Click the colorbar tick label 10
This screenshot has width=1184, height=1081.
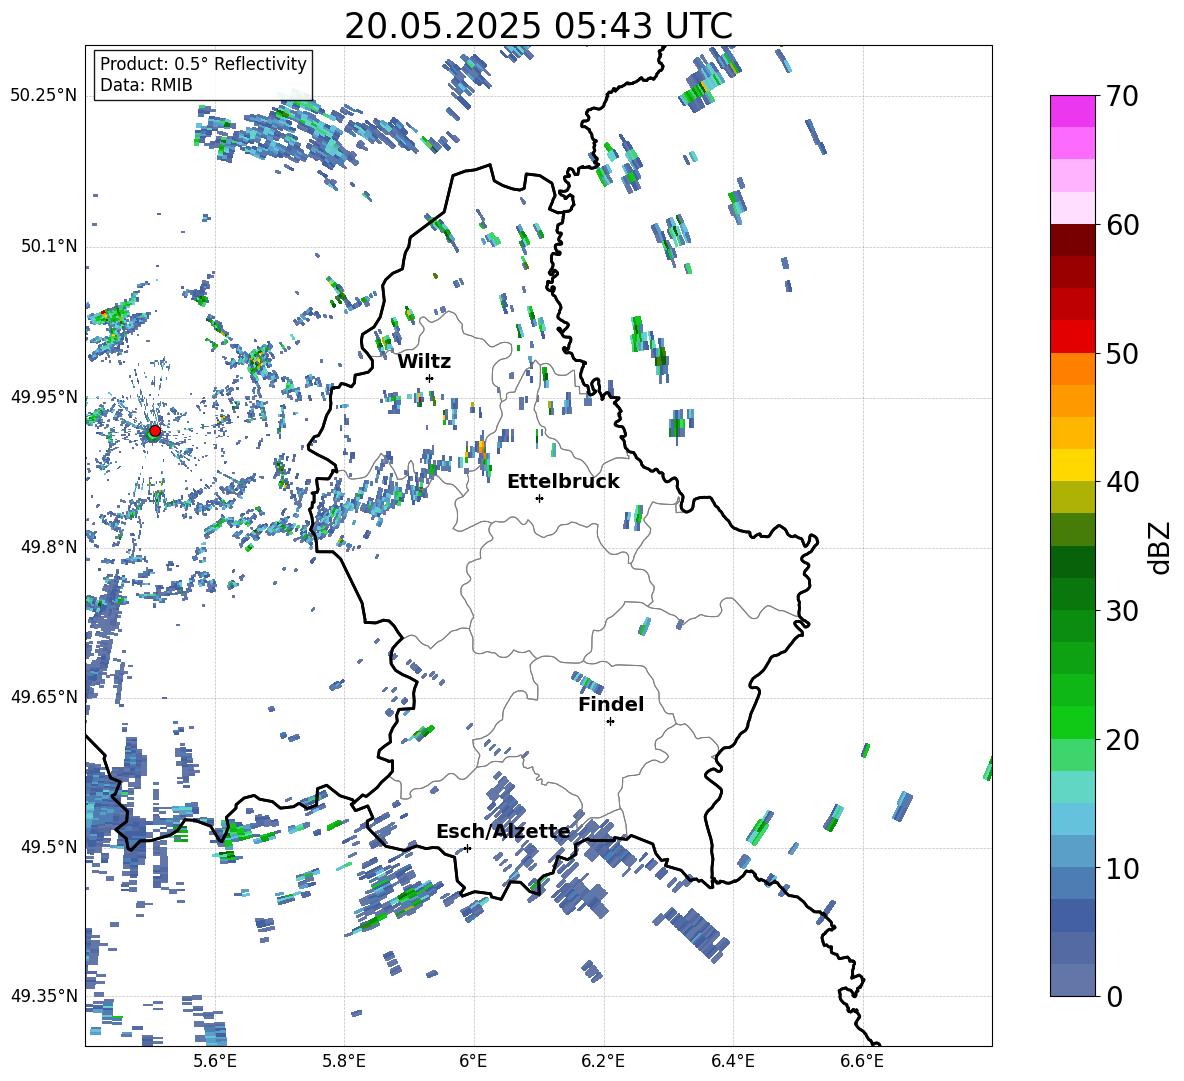point(1122,869)
